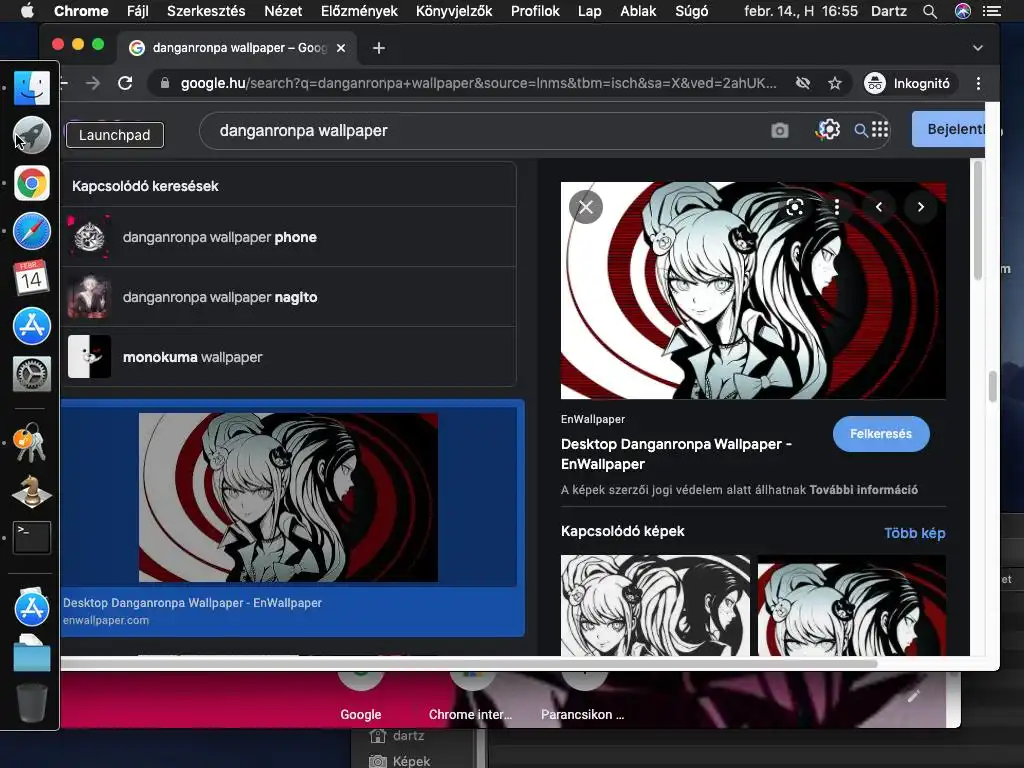Show next image in preview
The height and width of the screenshot is (768, 1024).
coord(921,207)
